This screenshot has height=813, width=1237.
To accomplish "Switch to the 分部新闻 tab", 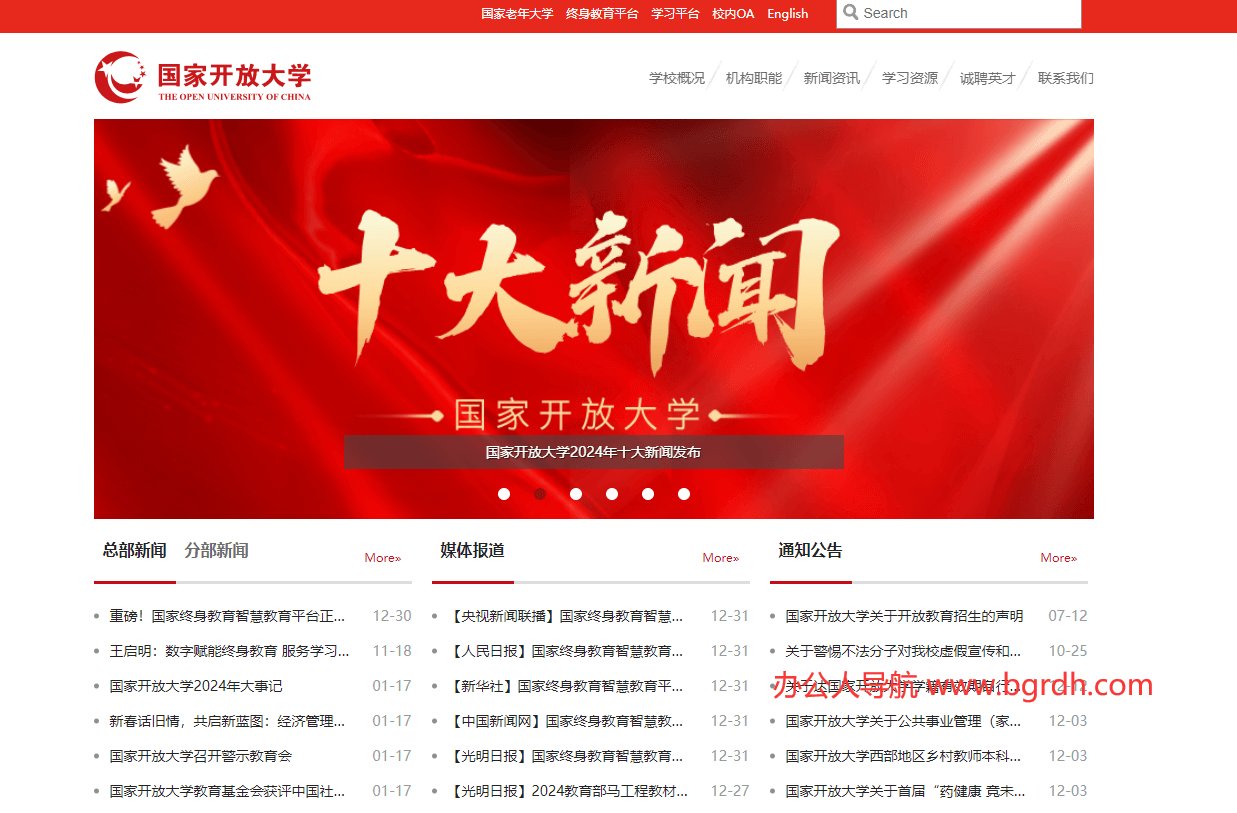I will (217, 550).
